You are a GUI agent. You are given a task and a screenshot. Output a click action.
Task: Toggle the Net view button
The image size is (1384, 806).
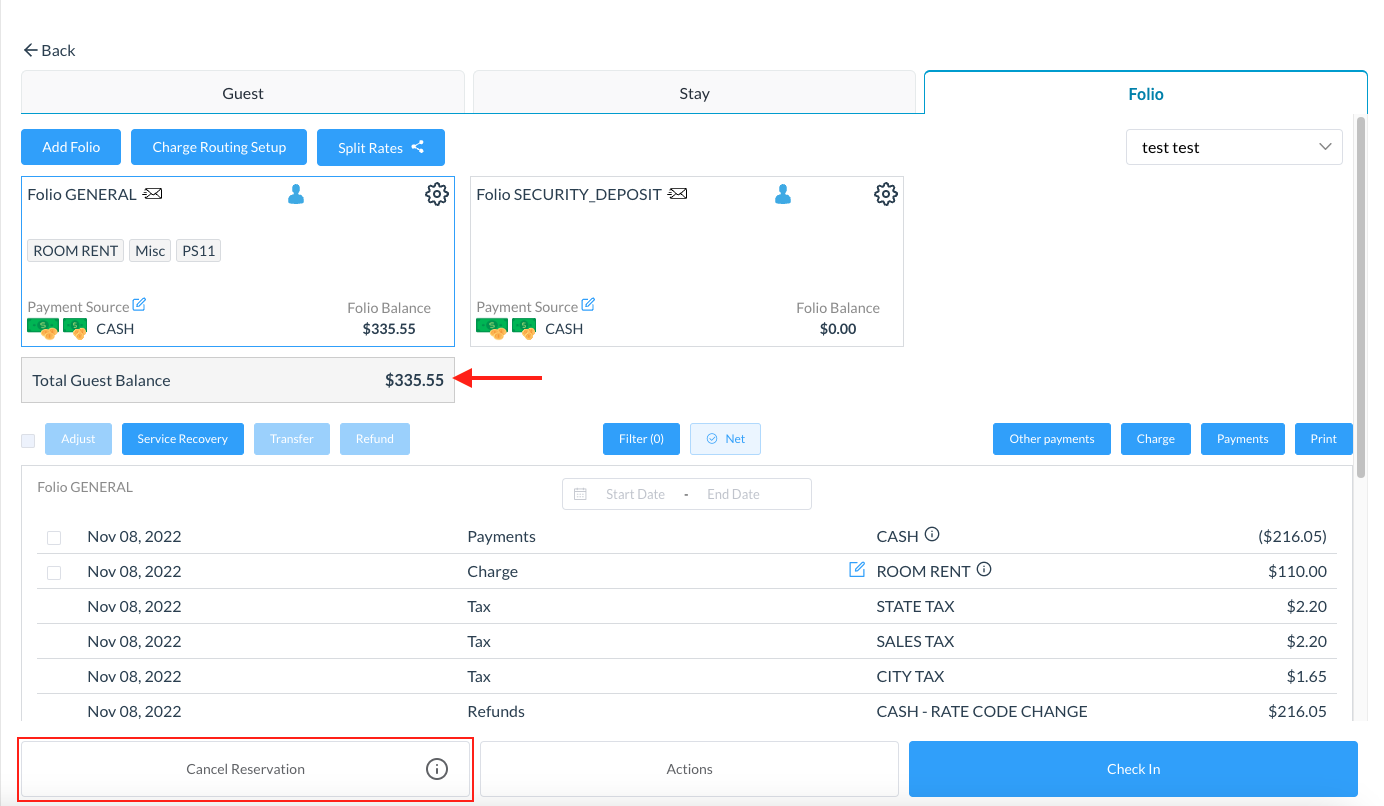point(725,439)
